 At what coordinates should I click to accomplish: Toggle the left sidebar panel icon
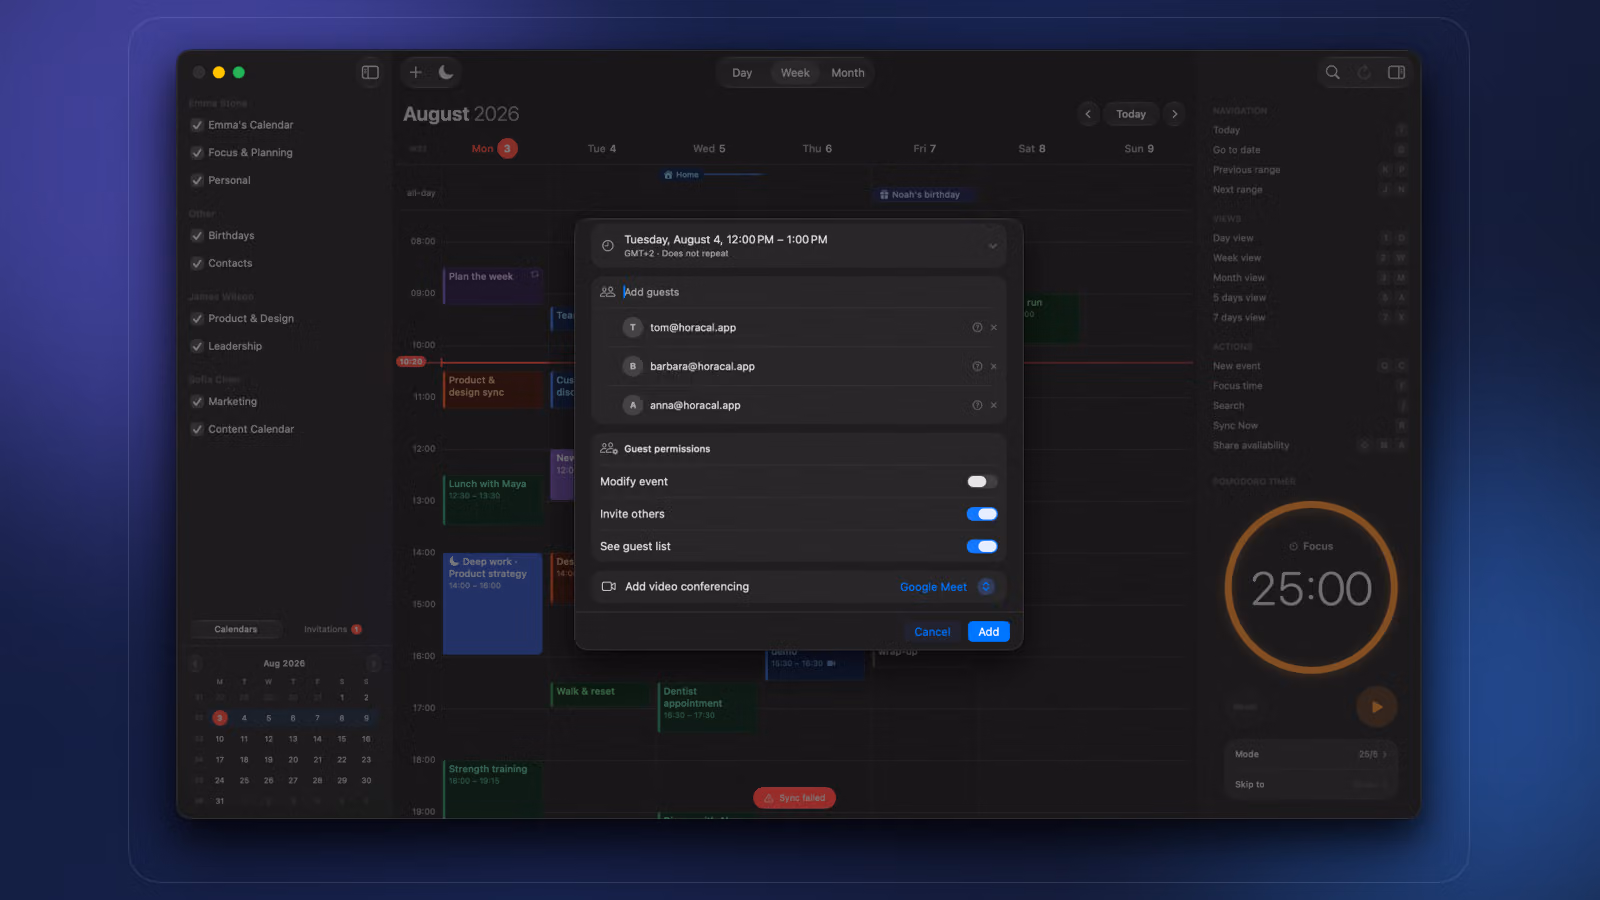pyautogui.click(x=370, y=72)
